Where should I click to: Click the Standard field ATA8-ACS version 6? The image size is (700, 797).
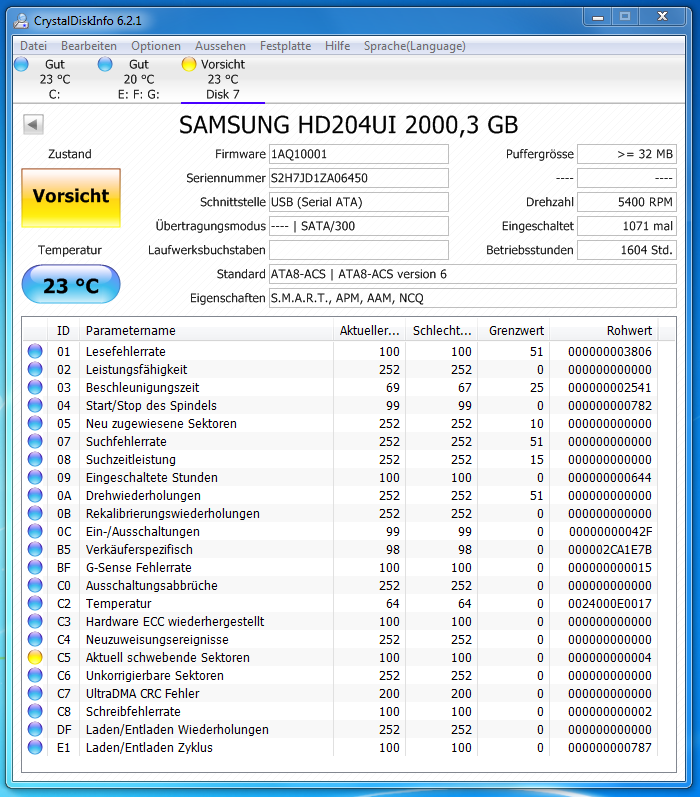[473, 274]
